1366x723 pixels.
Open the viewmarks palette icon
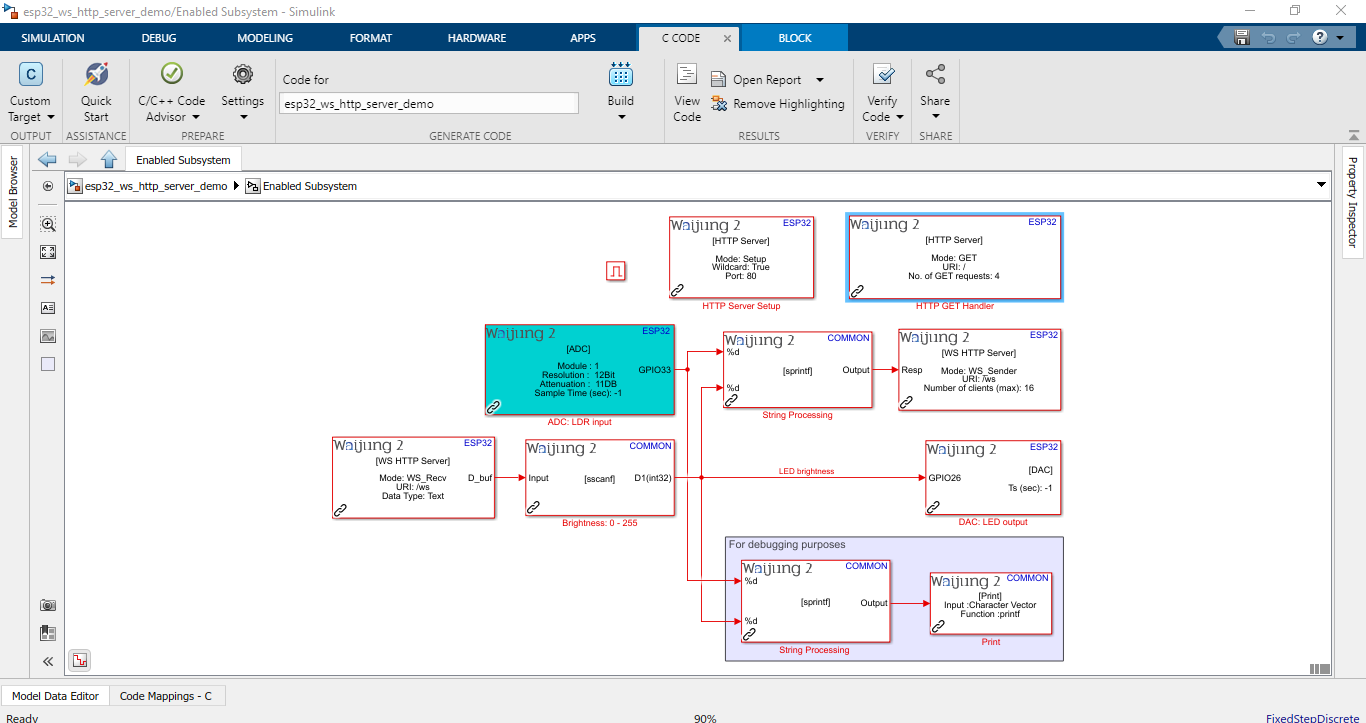(x=48, y=633)
